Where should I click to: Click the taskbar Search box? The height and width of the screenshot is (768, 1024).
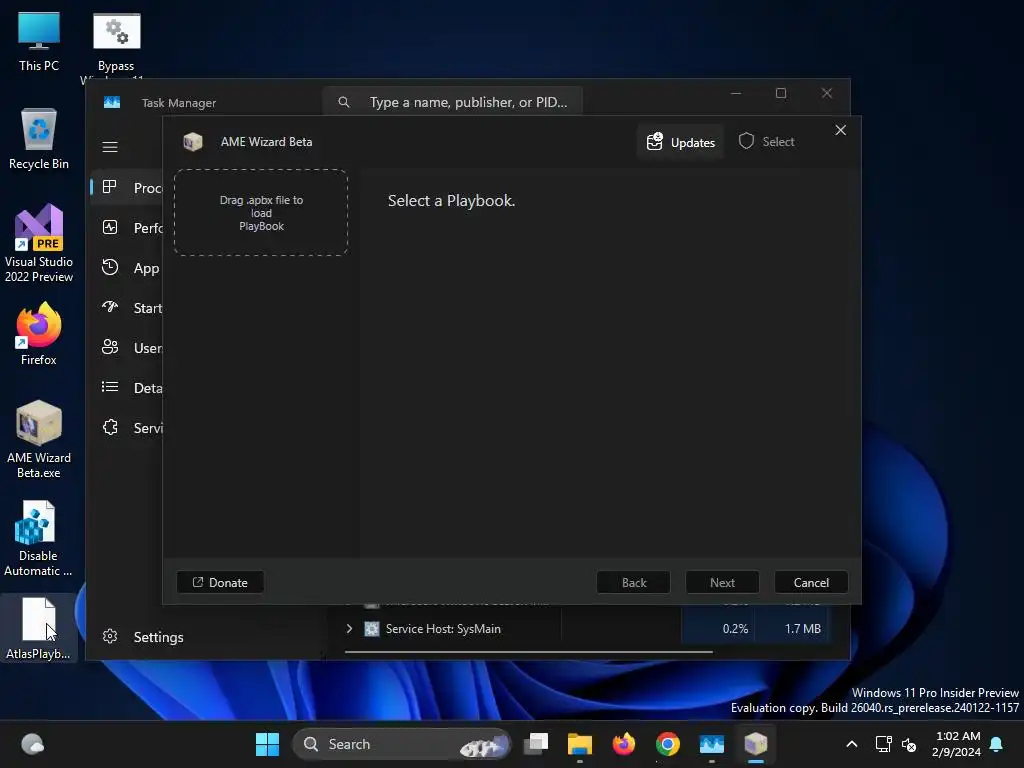[x=401, y=744]
